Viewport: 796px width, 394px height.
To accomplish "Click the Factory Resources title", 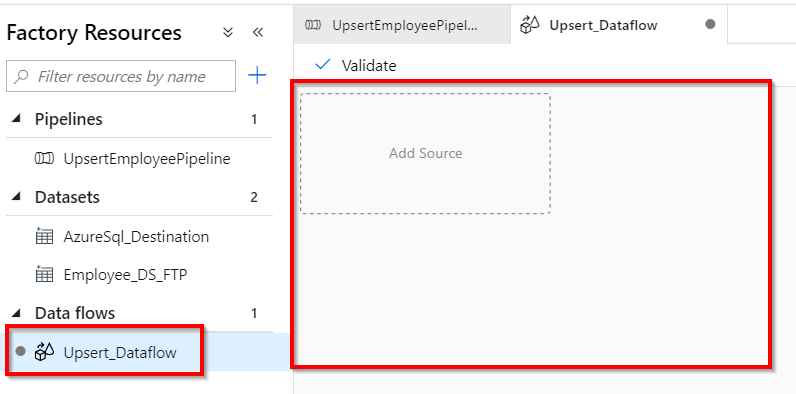I will (x=94, y=33).
